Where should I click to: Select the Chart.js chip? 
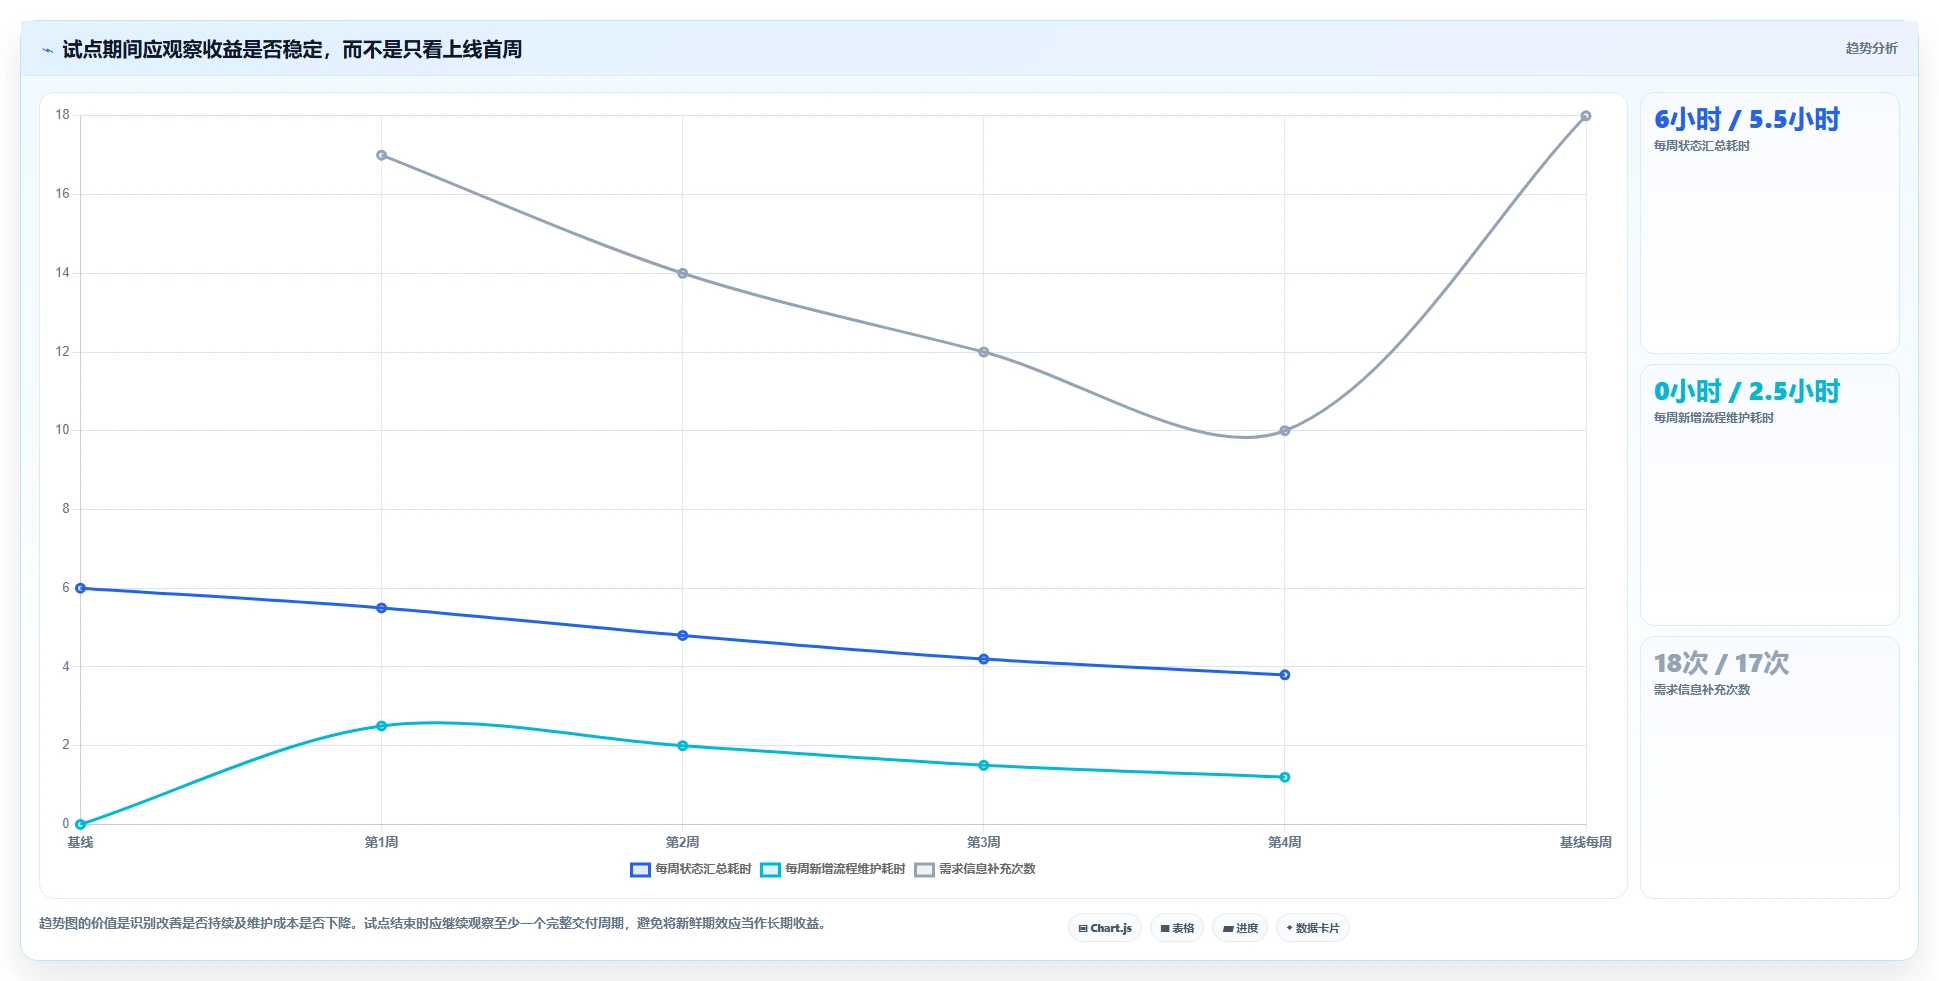(1105, 928)
